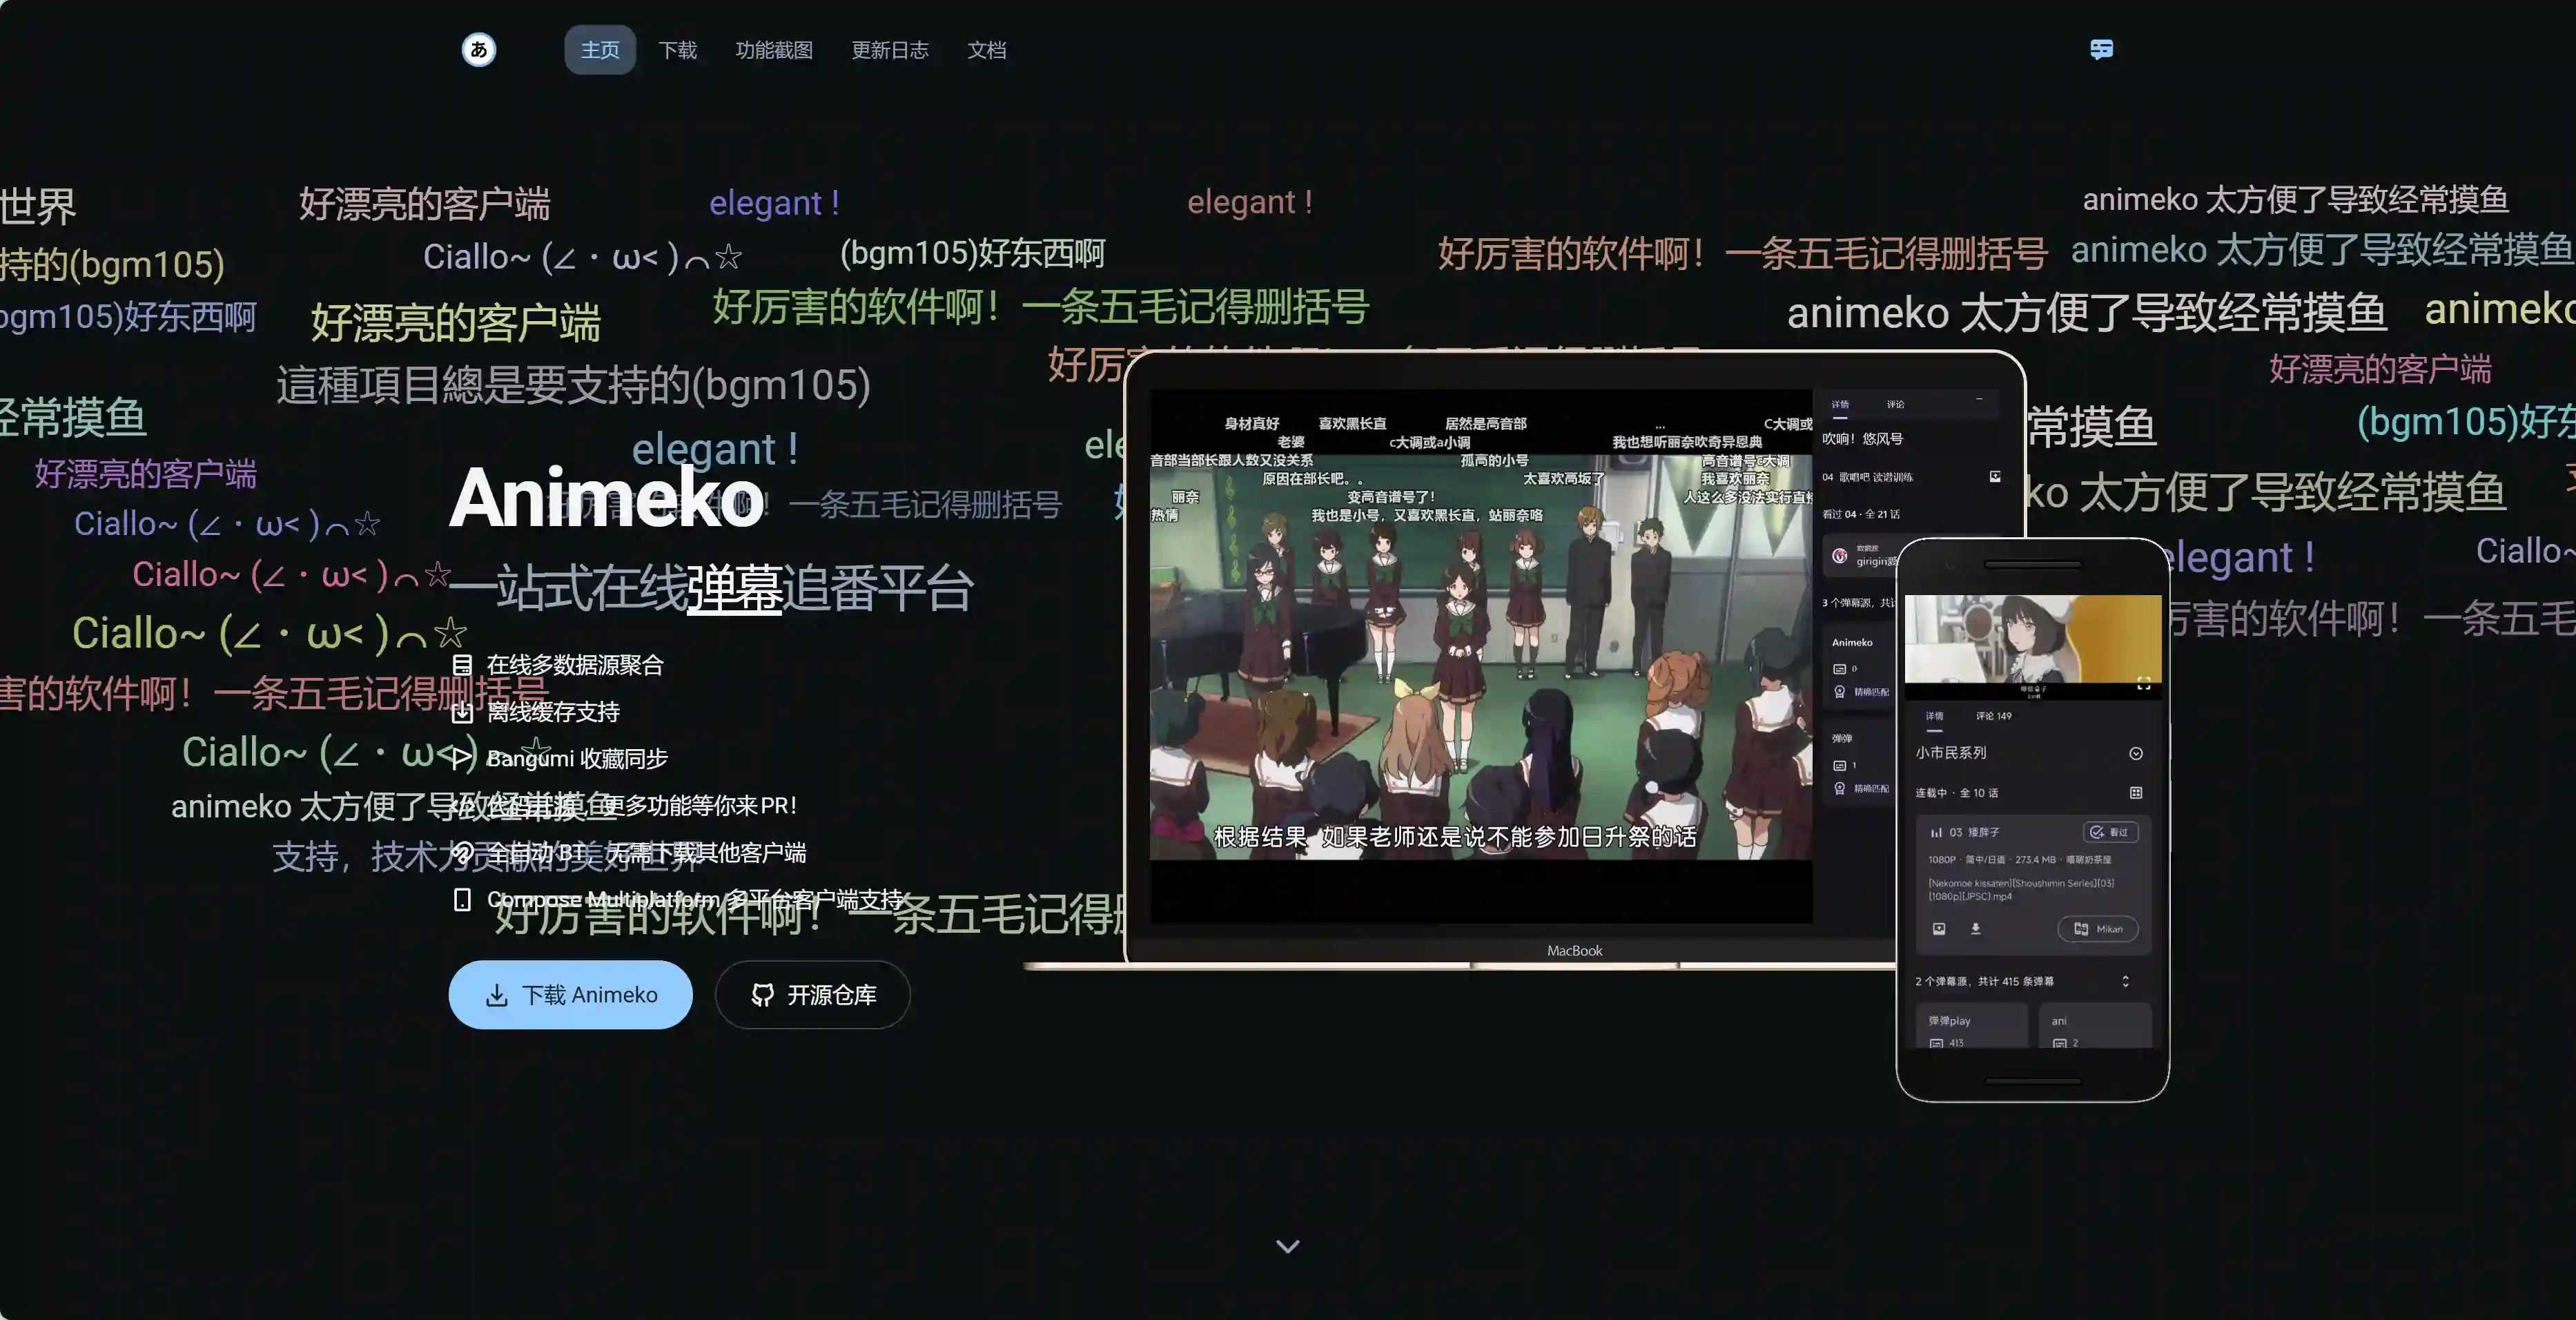Click the 下载 Animeko download button

pos(570,994)
